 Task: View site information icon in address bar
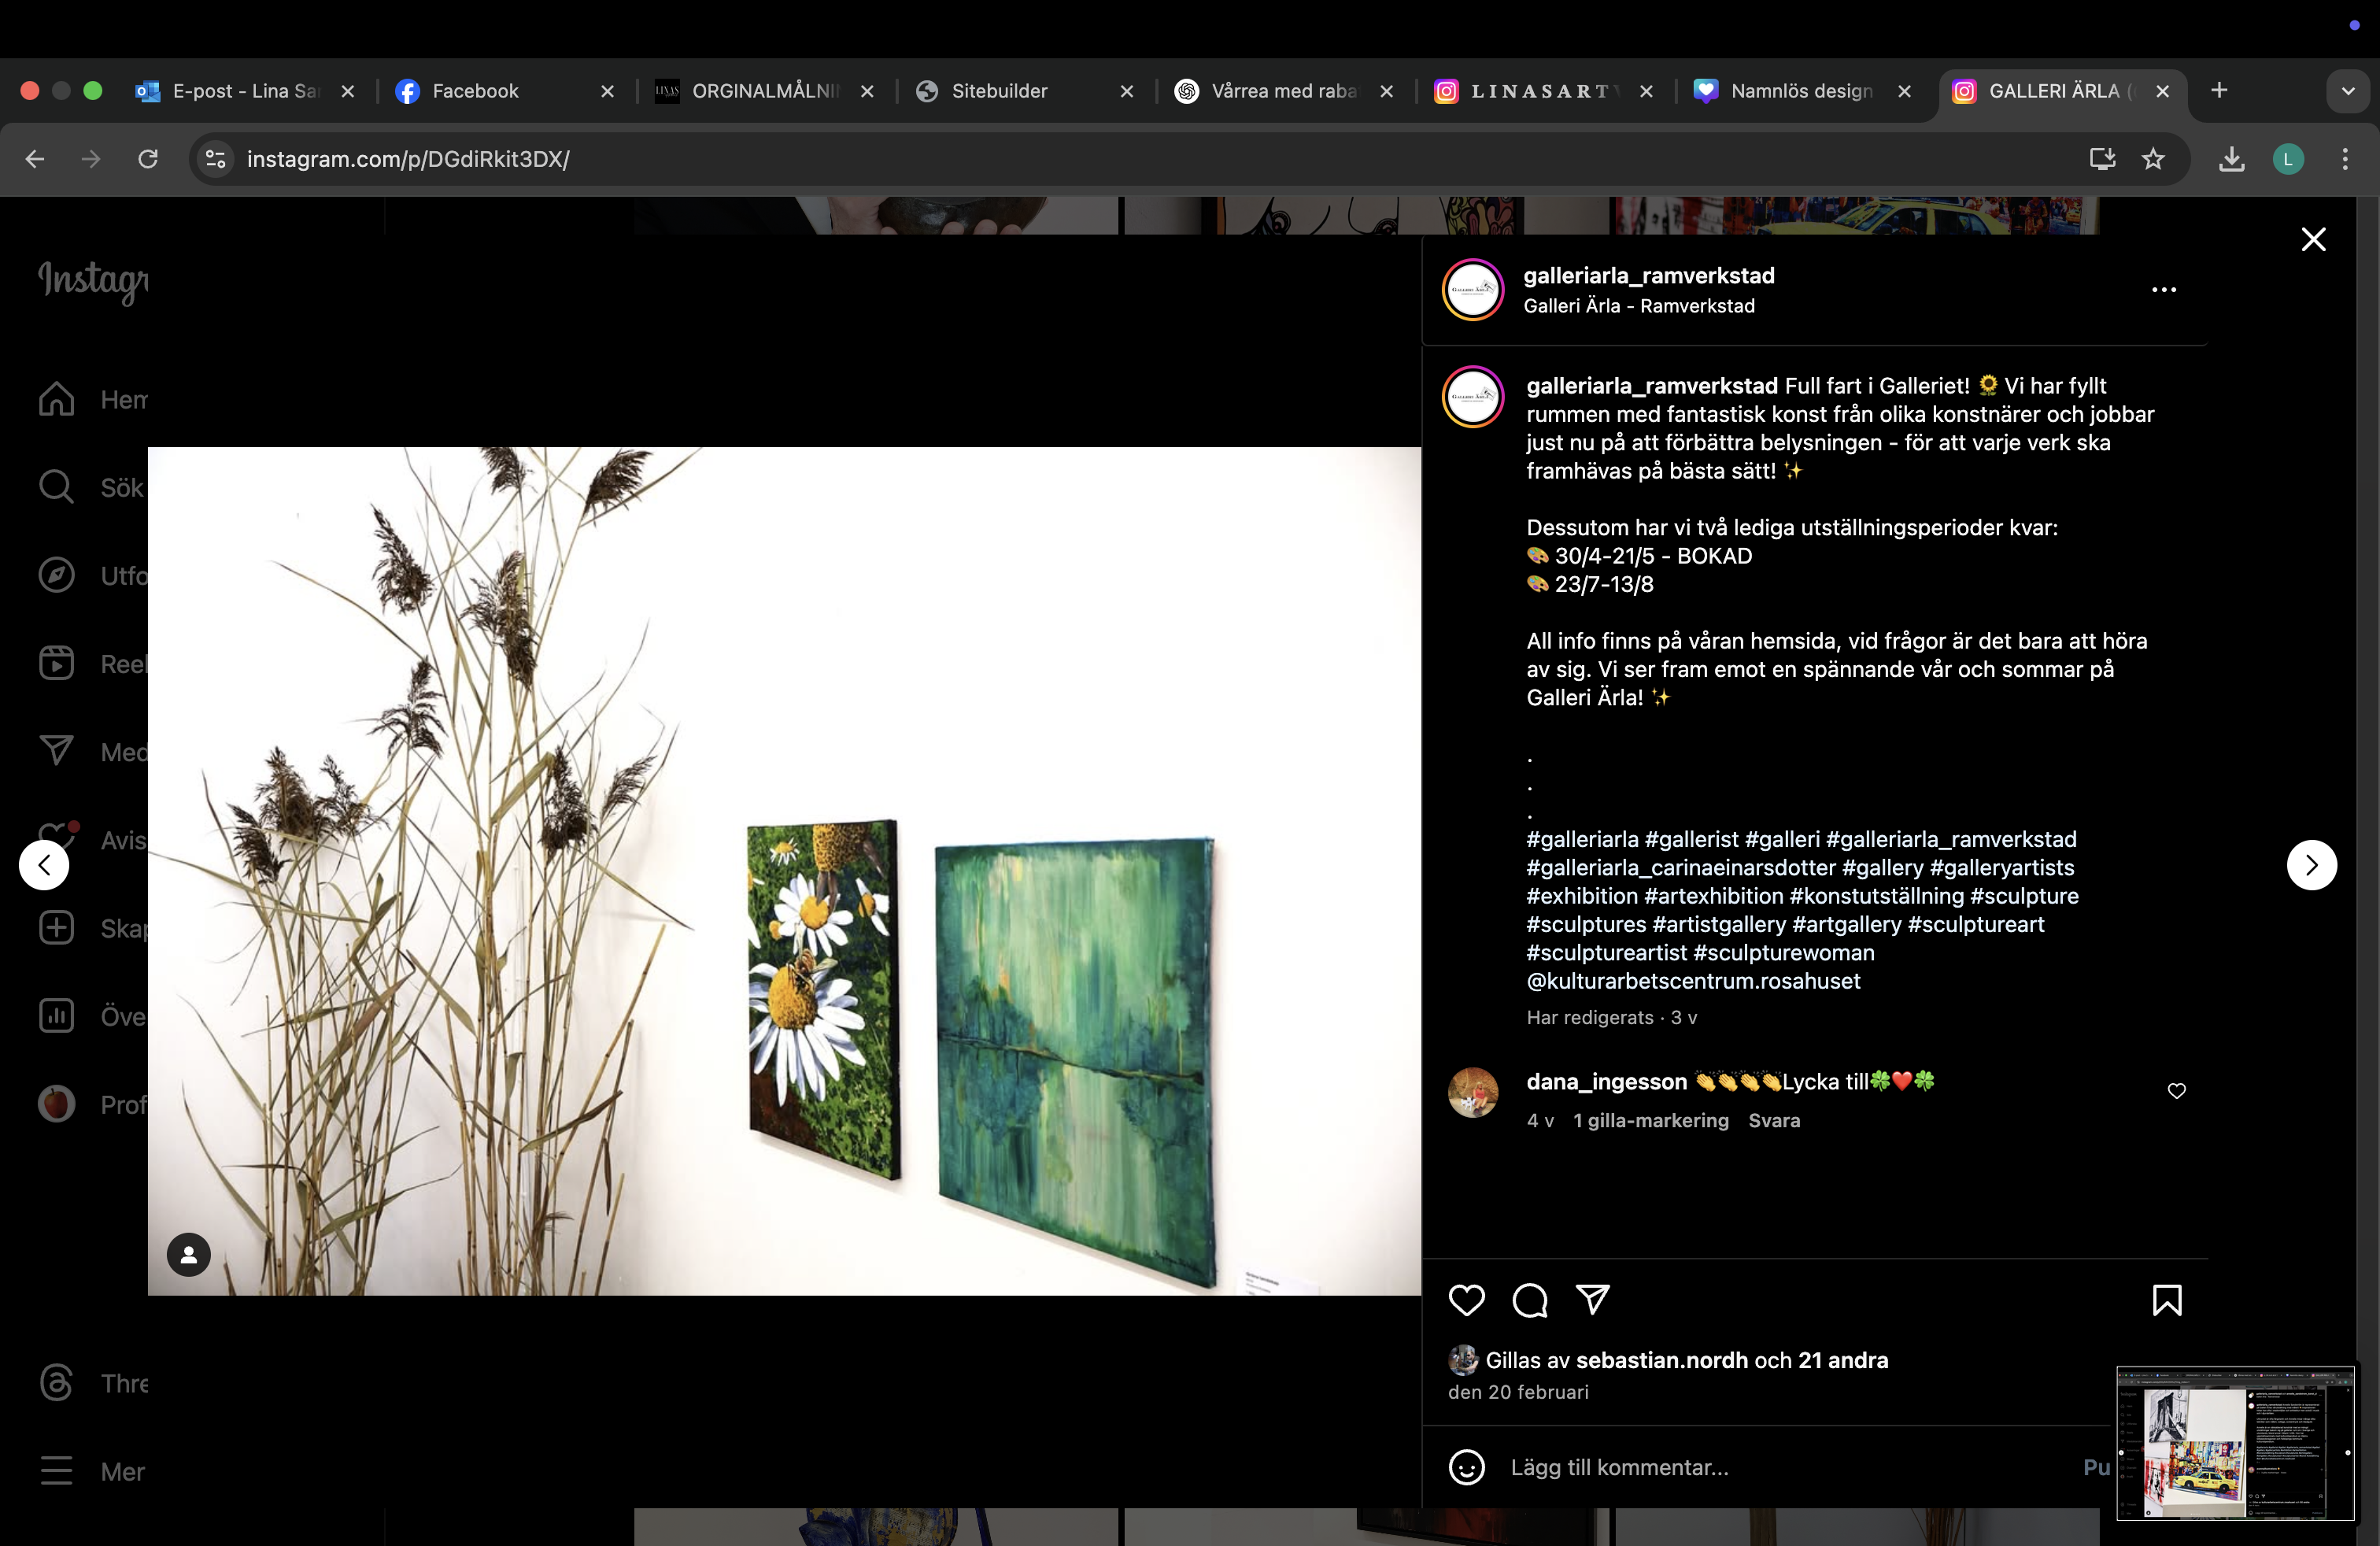(x=215, y=159)
